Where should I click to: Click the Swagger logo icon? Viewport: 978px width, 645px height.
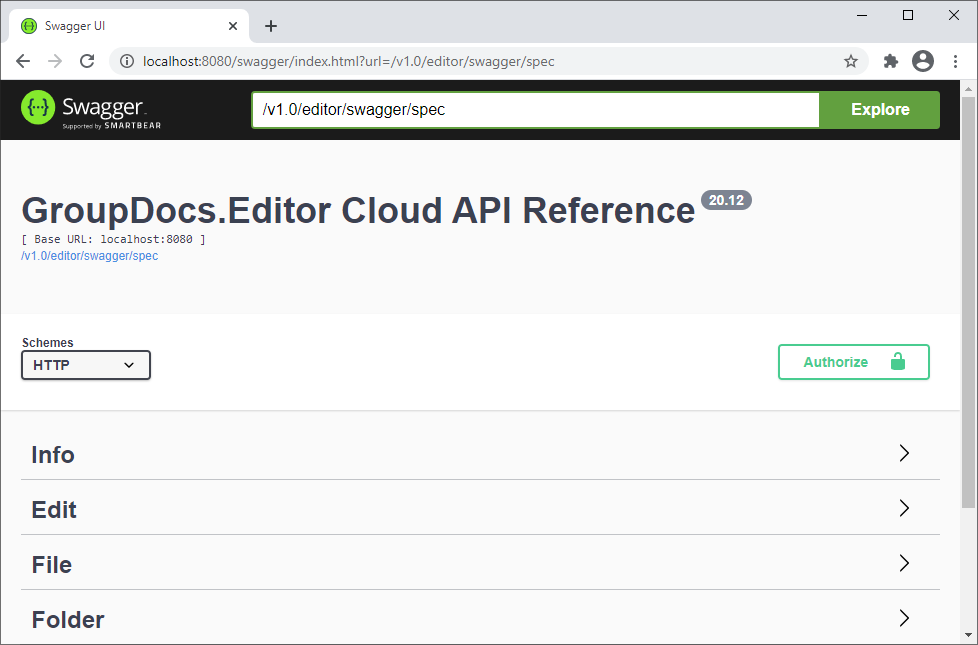[x=38, y=107]
